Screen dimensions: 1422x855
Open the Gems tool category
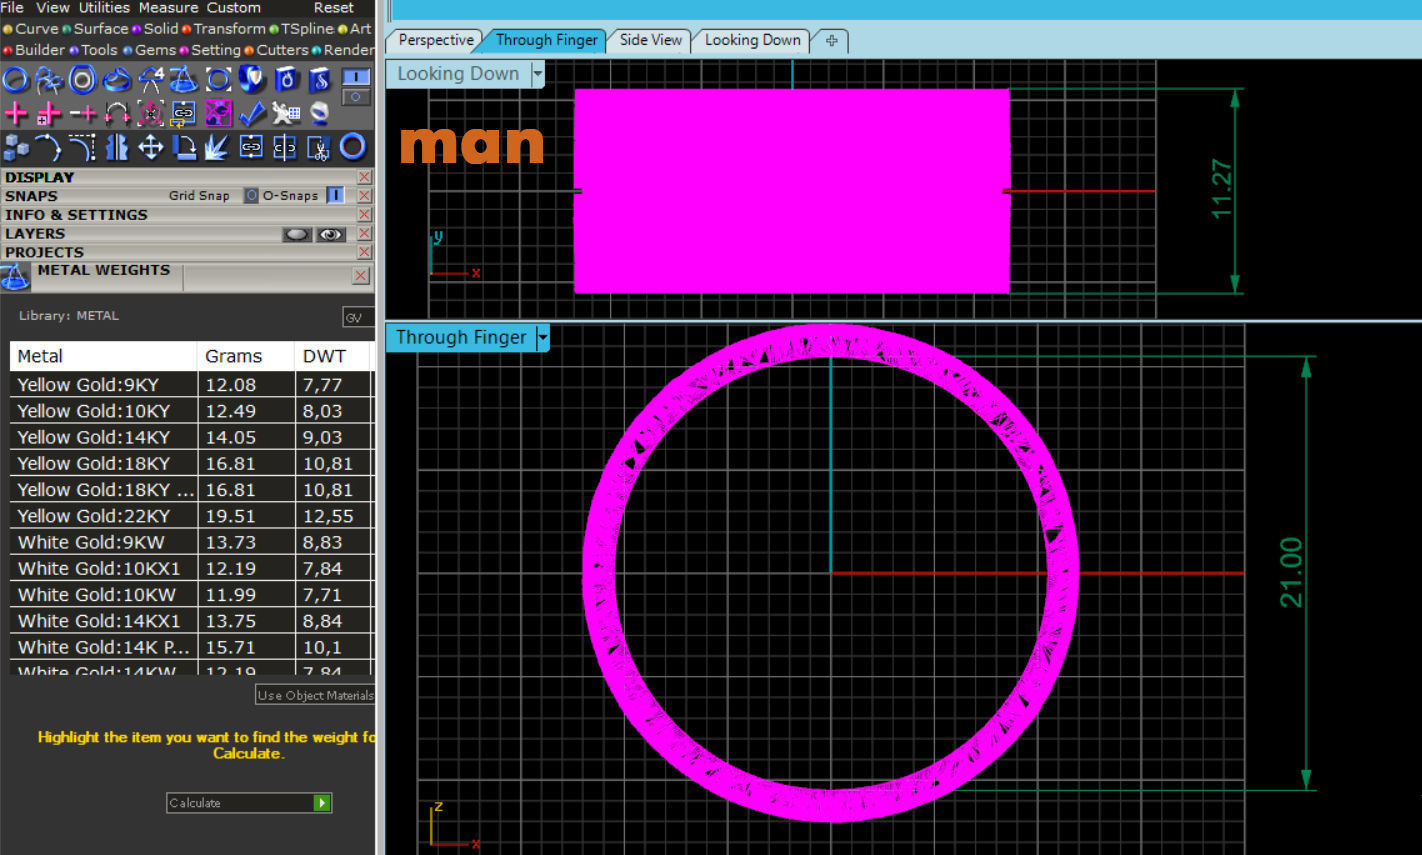click(155, 50)
